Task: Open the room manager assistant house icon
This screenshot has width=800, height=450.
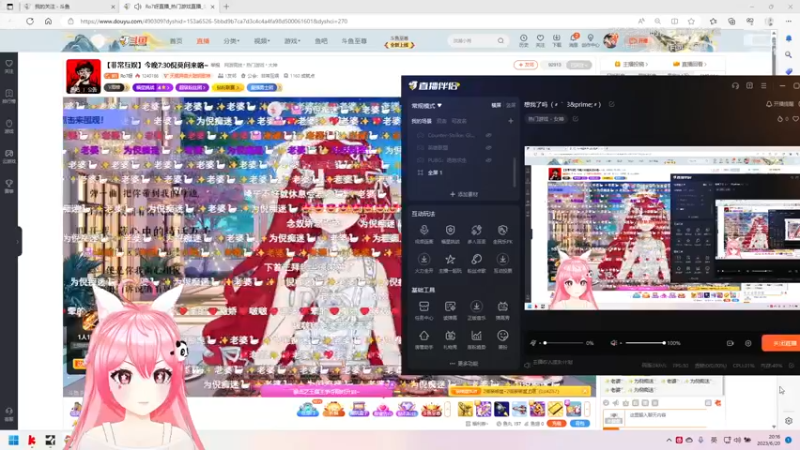Action: pos(423,336)
